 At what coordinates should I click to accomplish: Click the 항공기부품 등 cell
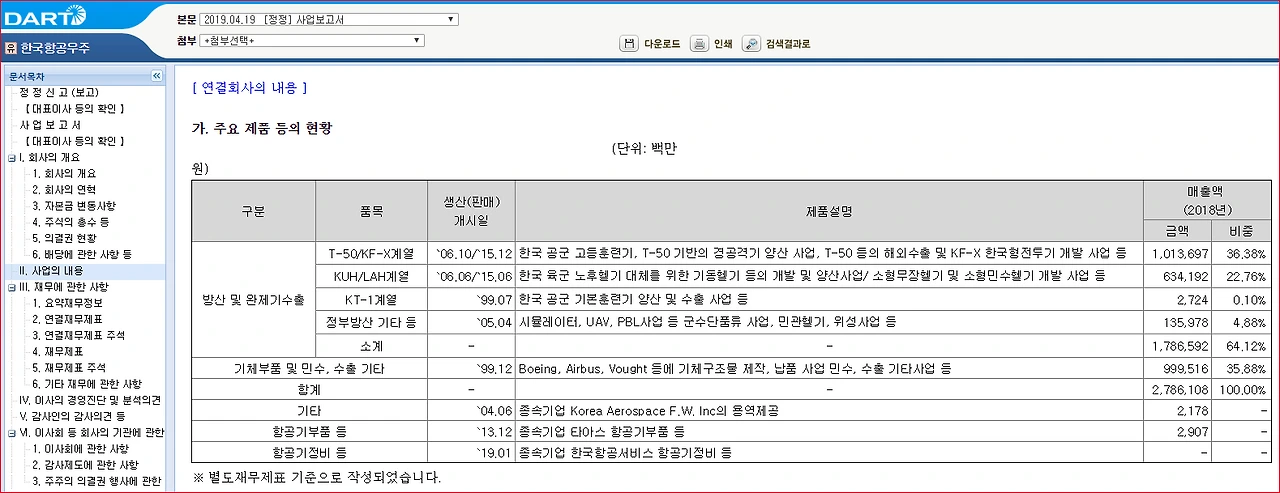pyautogui.click(x=309, y=431)
